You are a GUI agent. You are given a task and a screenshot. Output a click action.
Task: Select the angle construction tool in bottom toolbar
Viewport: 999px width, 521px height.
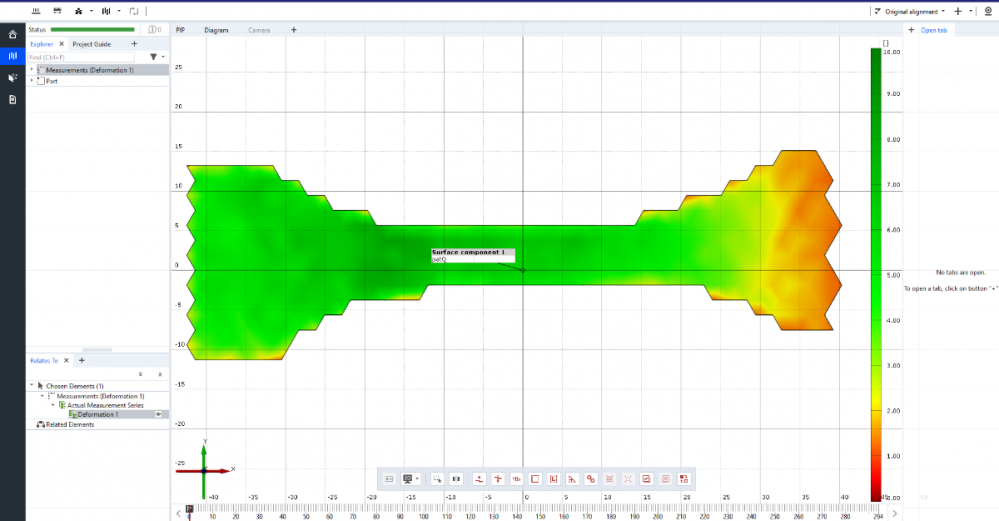pos(572,479)
